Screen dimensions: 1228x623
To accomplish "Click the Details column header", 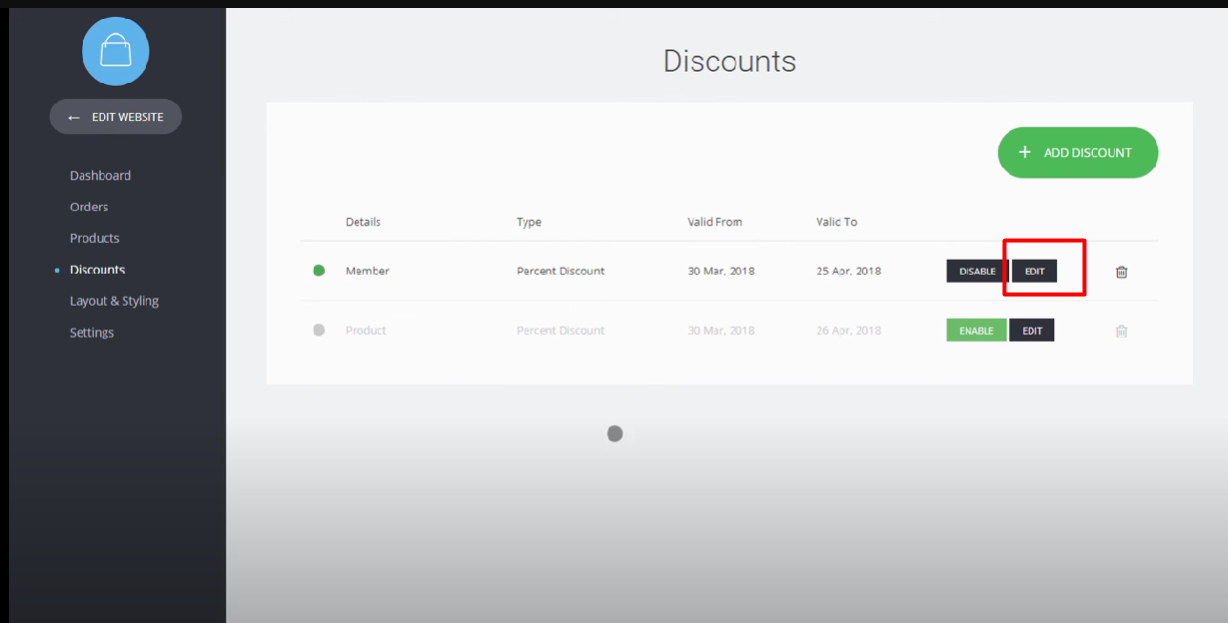I will click(363, 222).
